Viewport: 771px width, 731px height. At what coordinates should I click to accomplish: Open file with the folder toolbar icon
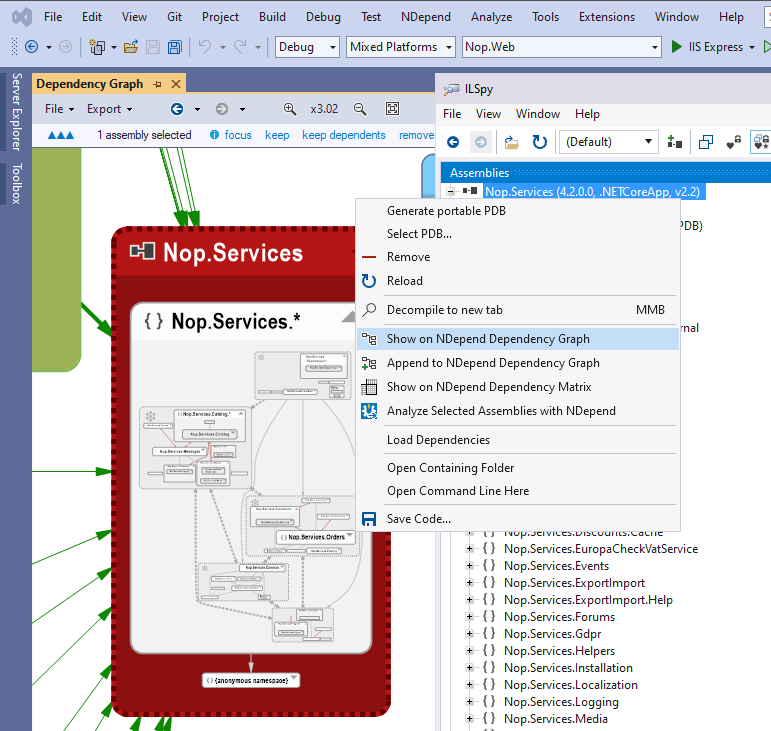tap(131, 47)
